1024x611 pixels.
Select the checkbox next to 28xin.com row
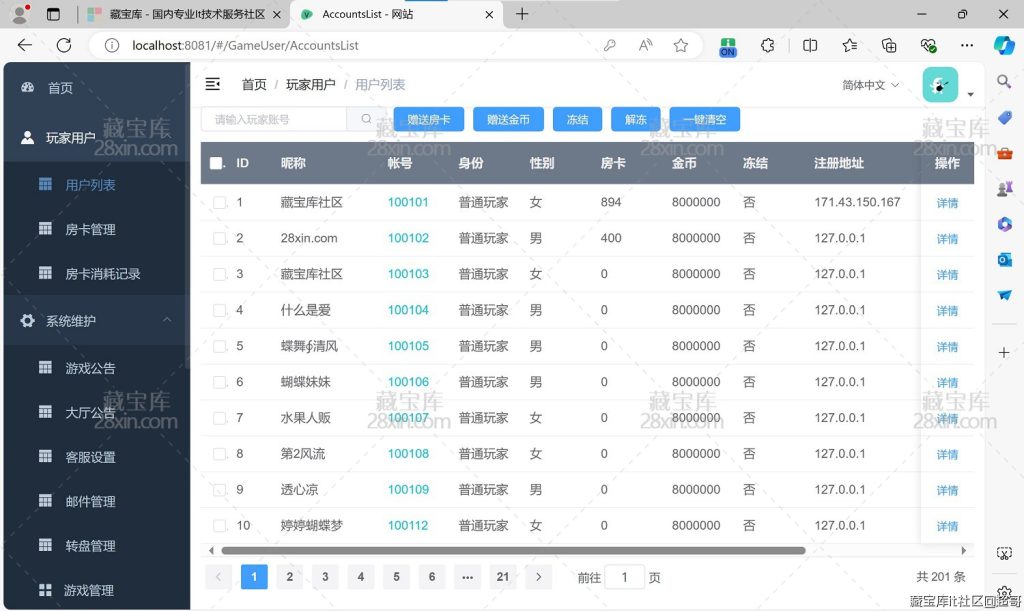pos(222,238)
